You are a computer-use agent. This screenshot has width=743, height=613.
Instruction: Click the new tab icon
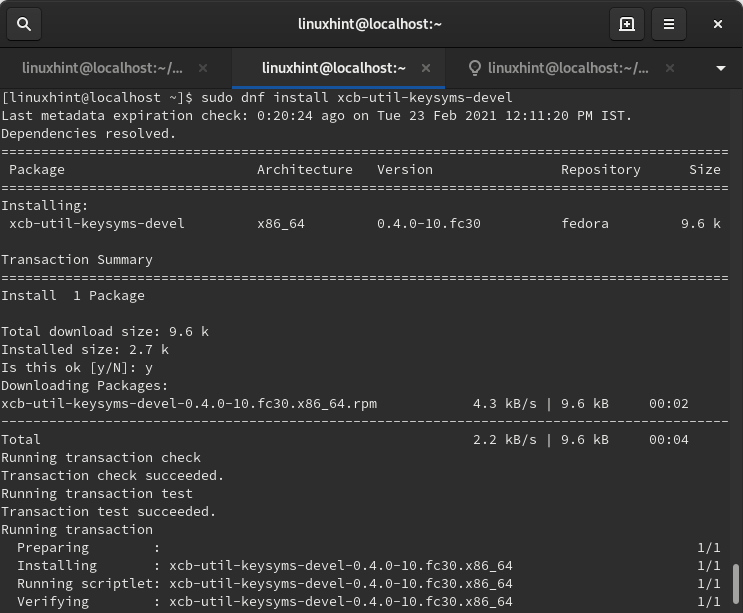627,24
